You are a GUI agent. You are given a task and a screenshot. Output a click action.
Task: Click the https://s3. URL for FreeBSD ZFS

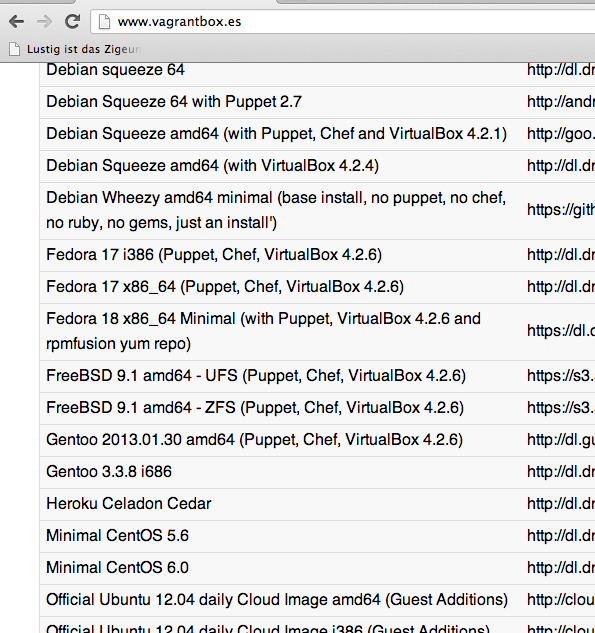click(561, 407)
